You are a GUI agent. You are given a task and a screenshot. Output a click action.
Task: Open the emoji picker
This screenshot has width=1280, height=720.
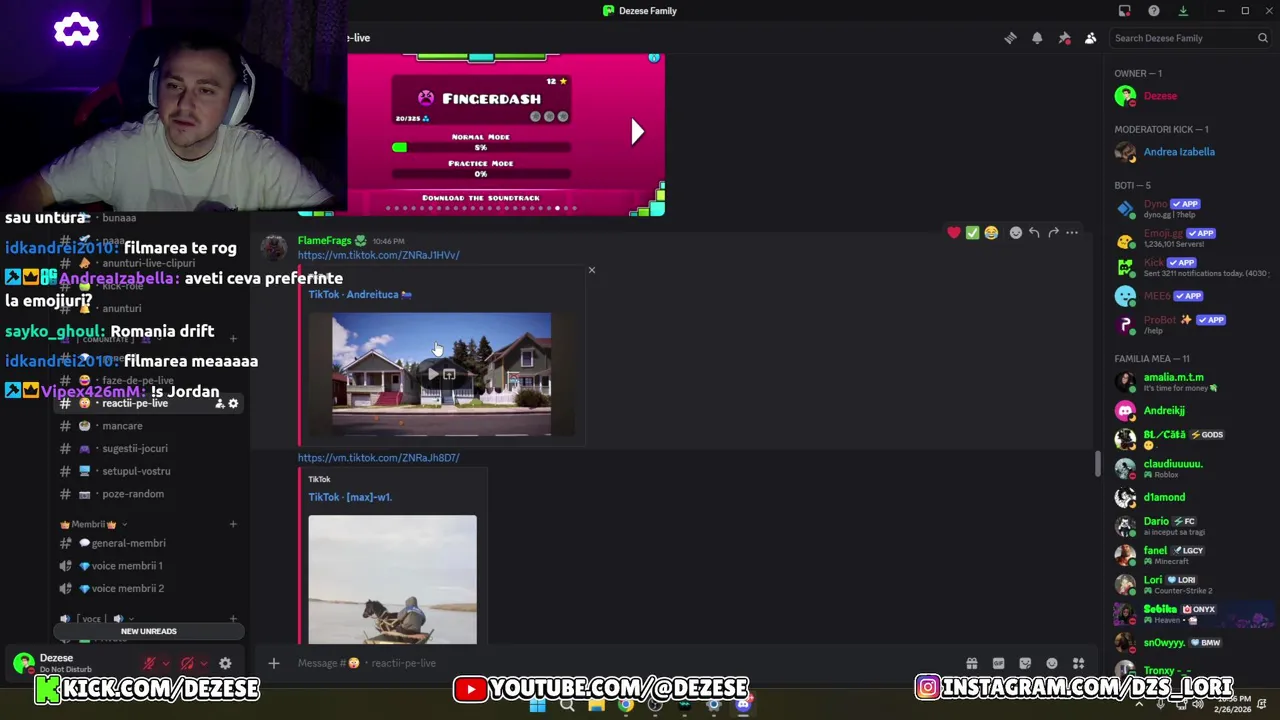pyautogui.click(x=1052, y=663)
